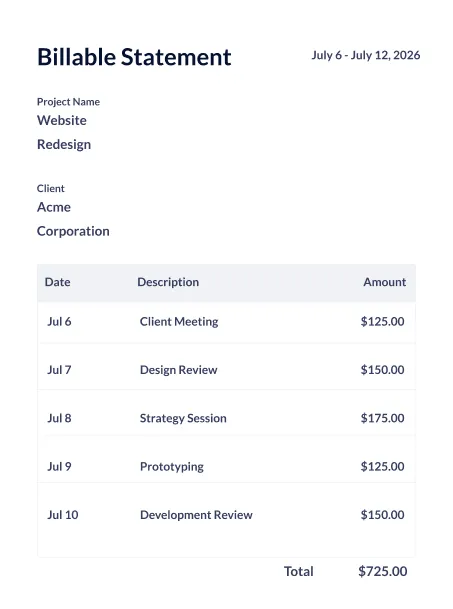
Task: Click the Date column header
Action: 57,282
